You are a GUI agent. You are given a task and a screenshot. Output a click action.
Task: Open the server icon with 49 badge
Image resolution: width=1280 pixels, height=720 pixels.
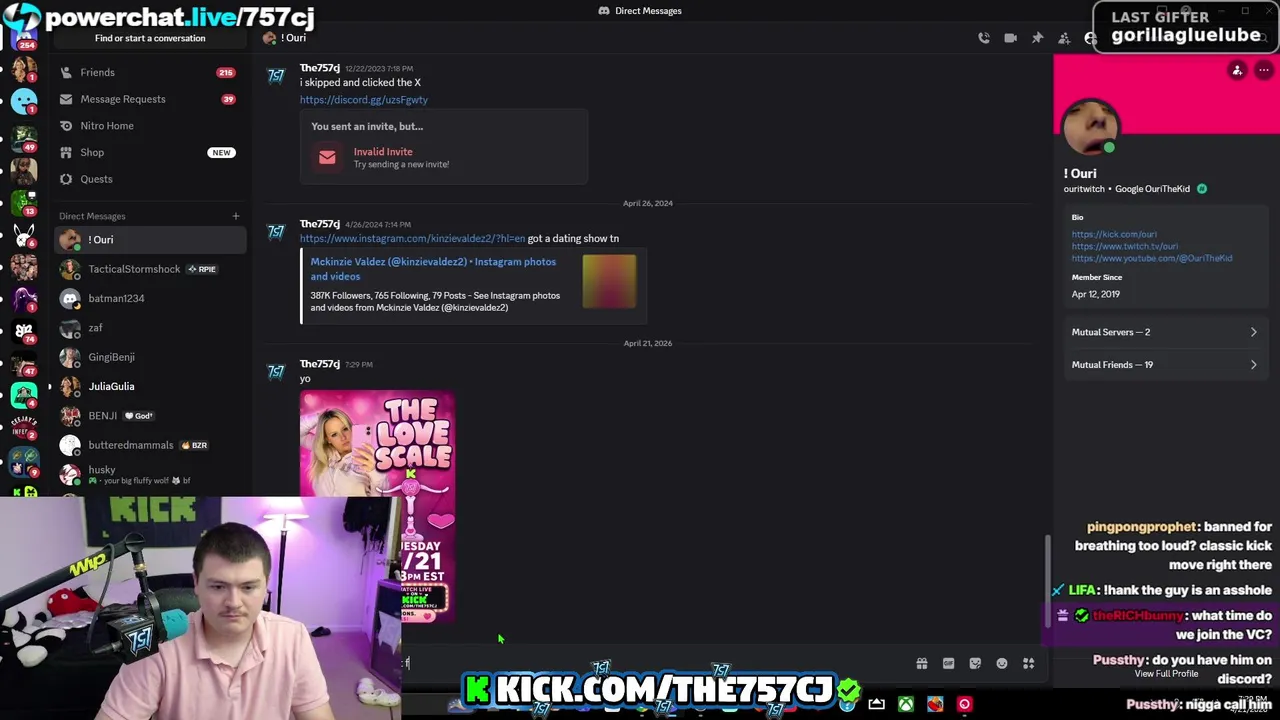pos(24,137)
